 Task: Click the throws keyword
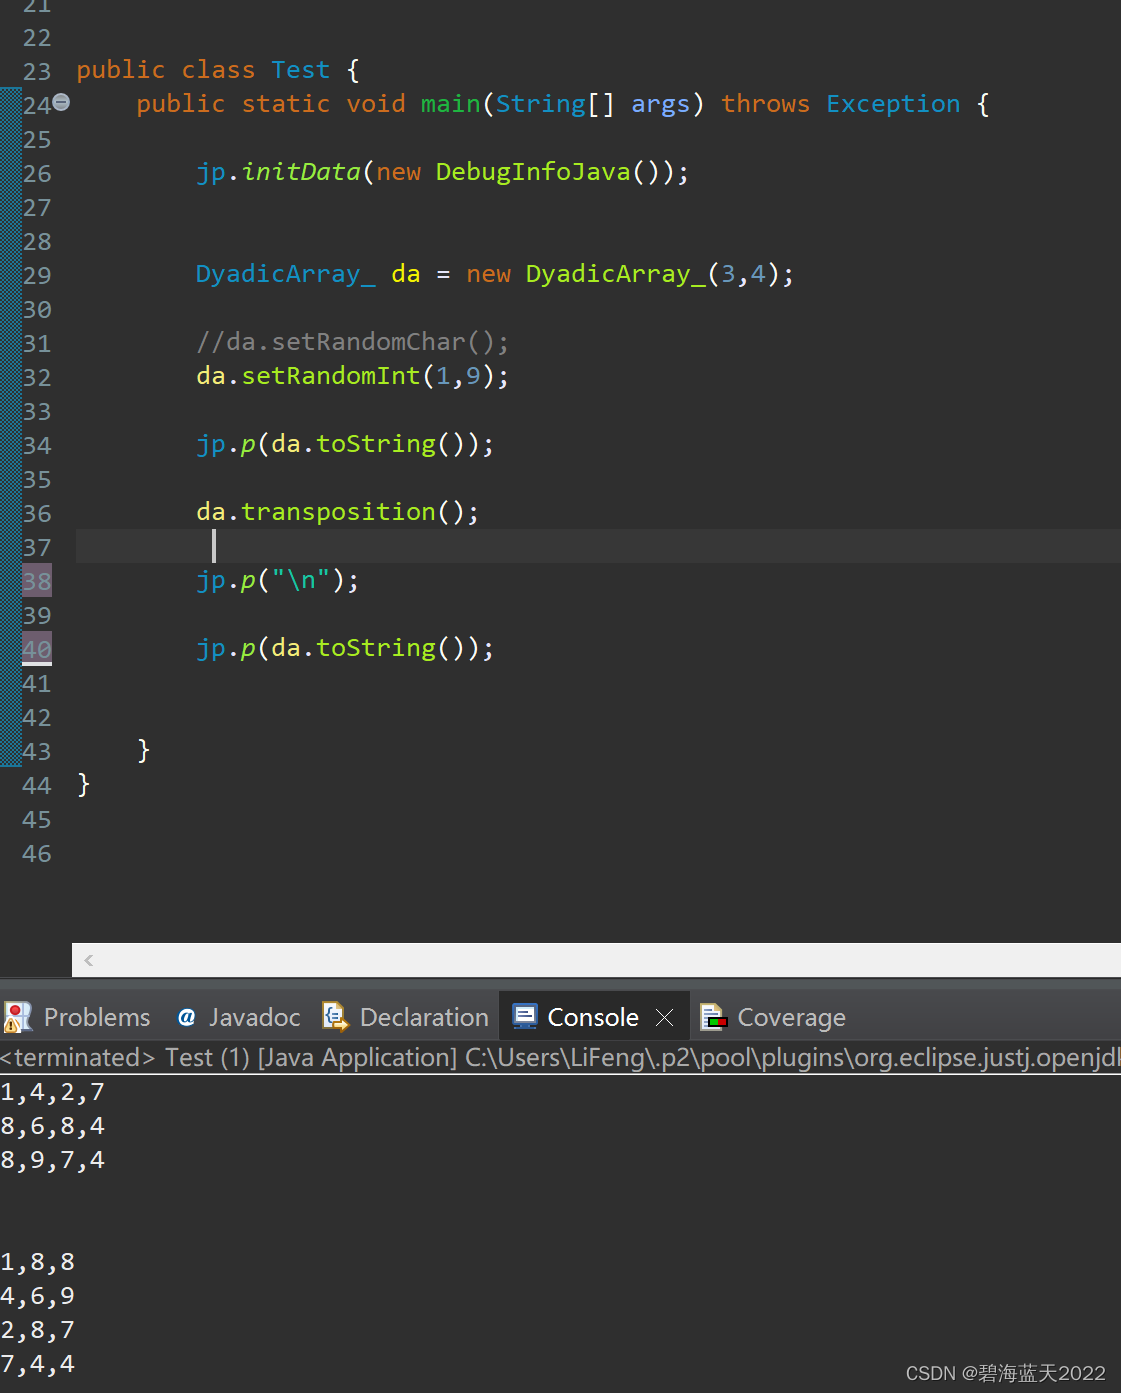[x=765, y=104]
